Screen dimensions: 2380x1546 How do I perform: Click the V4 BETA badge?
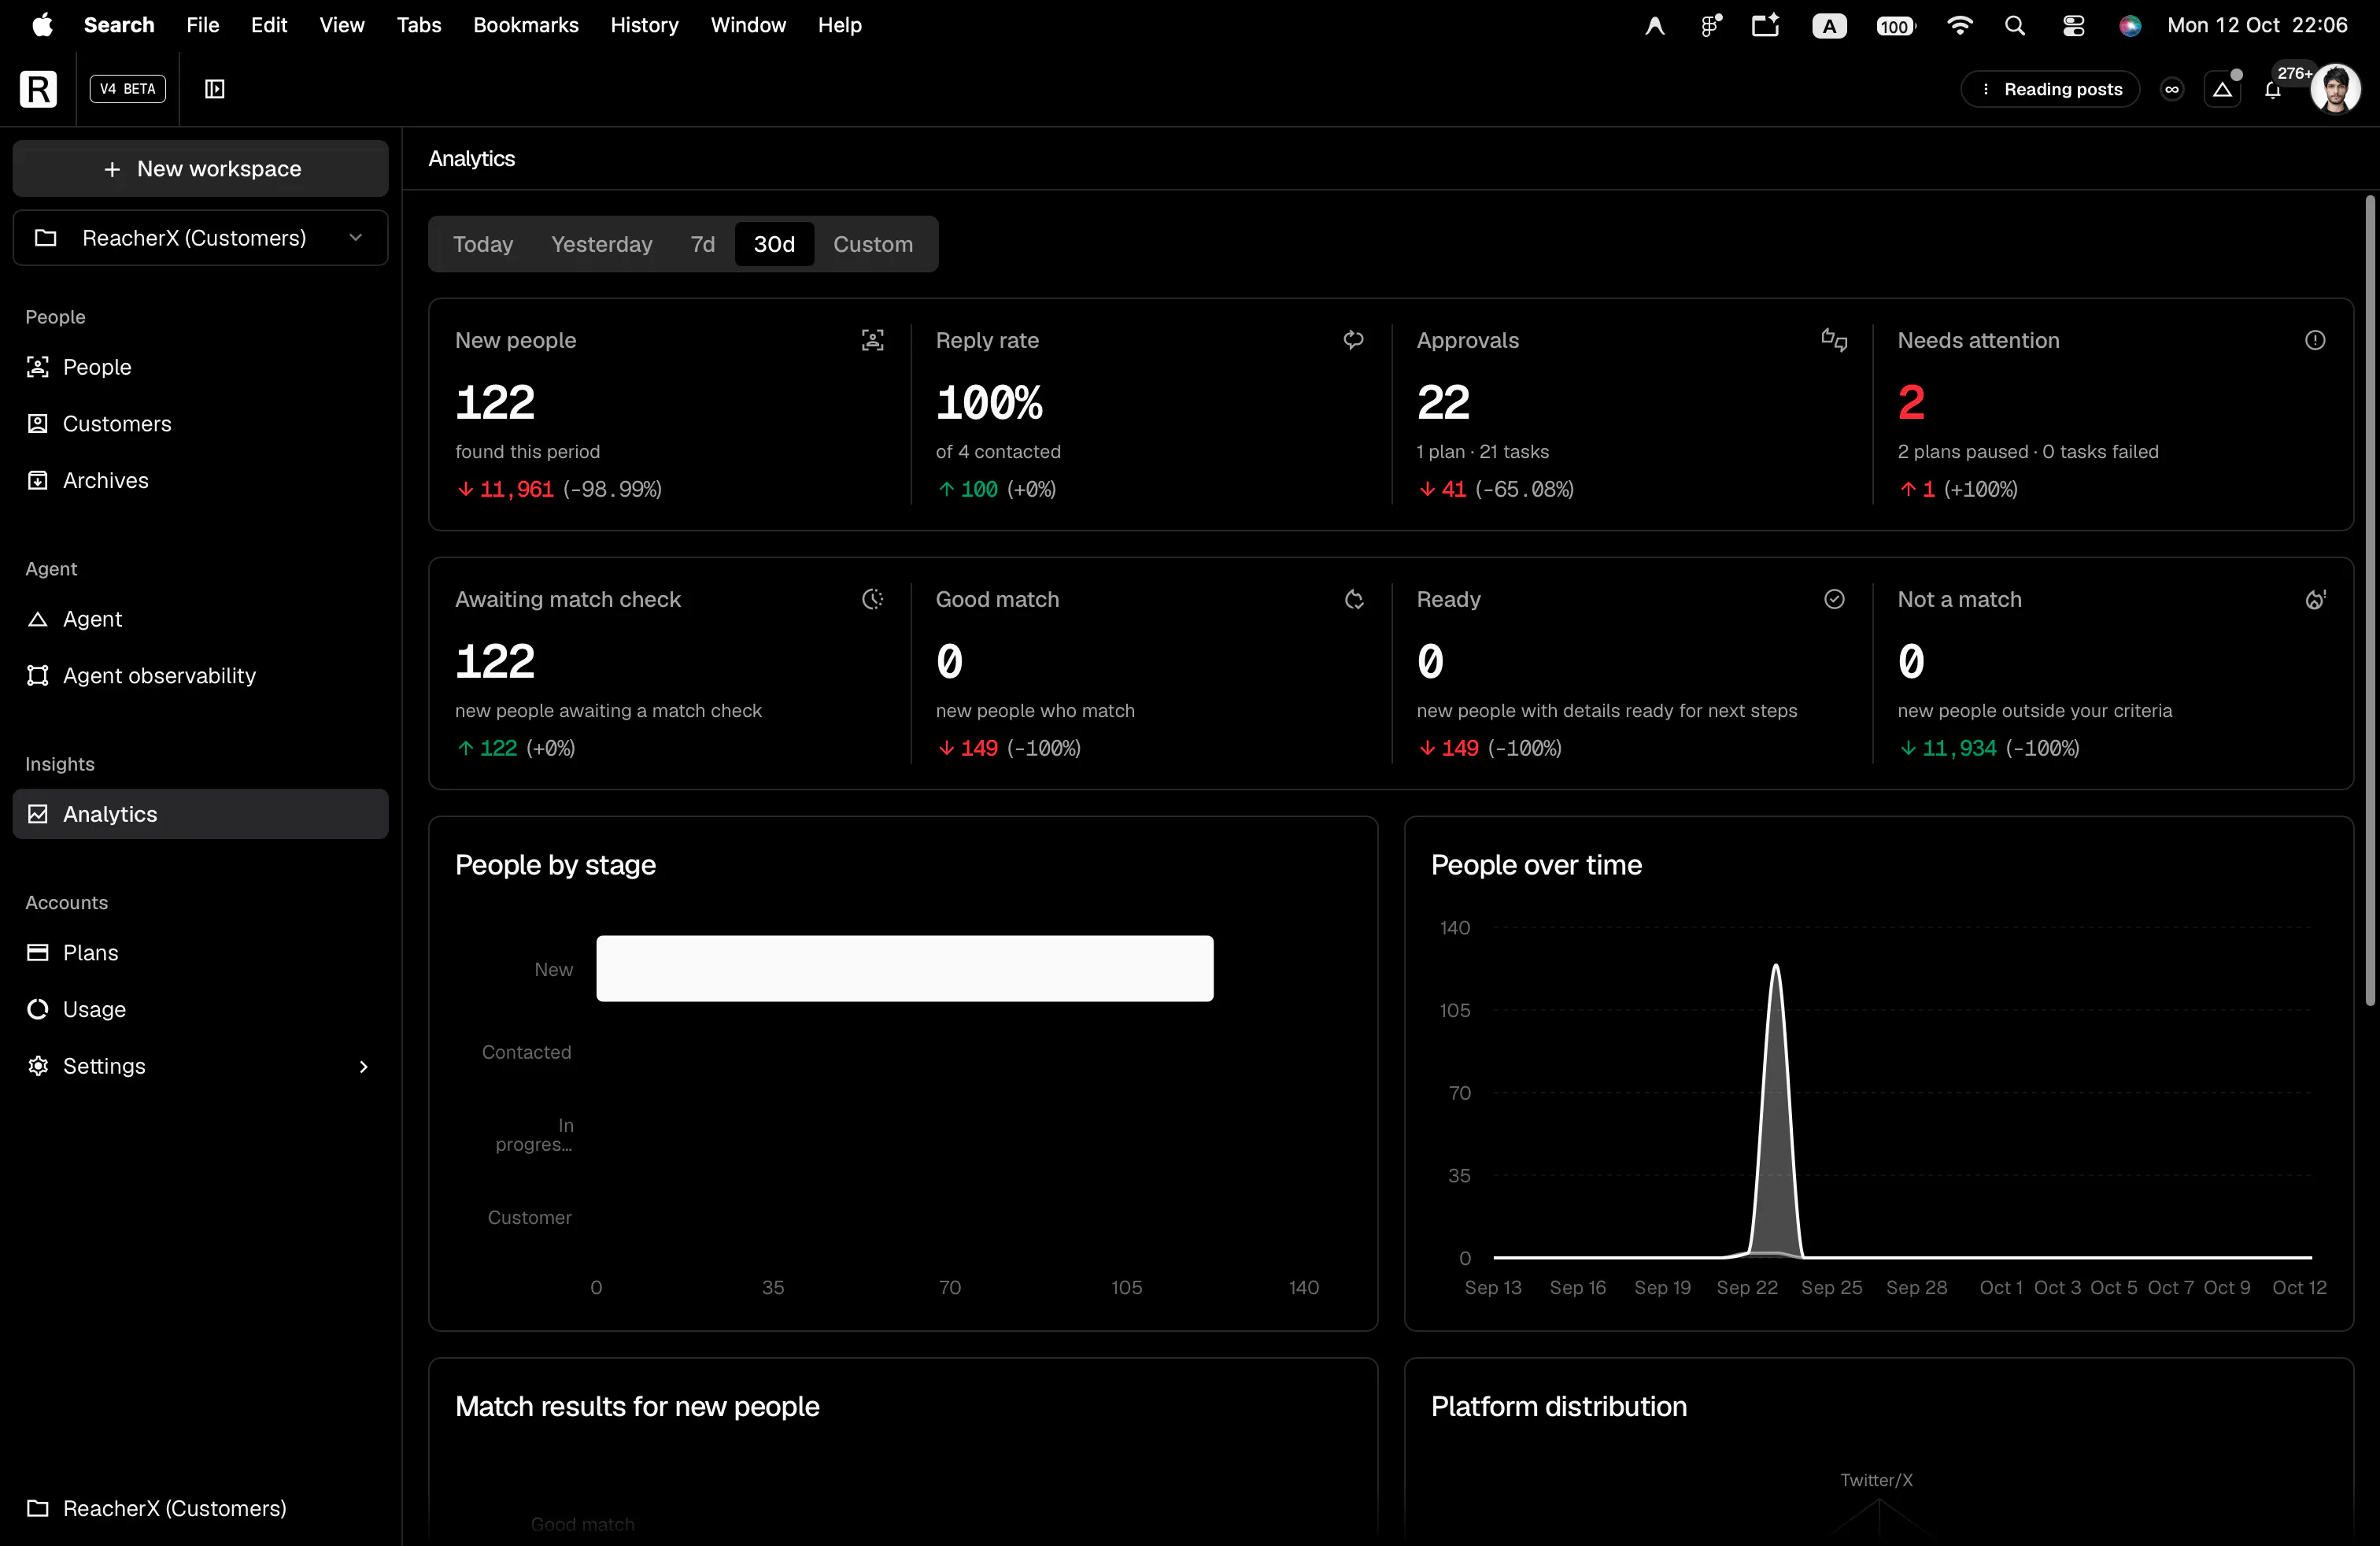pos(127,89)
